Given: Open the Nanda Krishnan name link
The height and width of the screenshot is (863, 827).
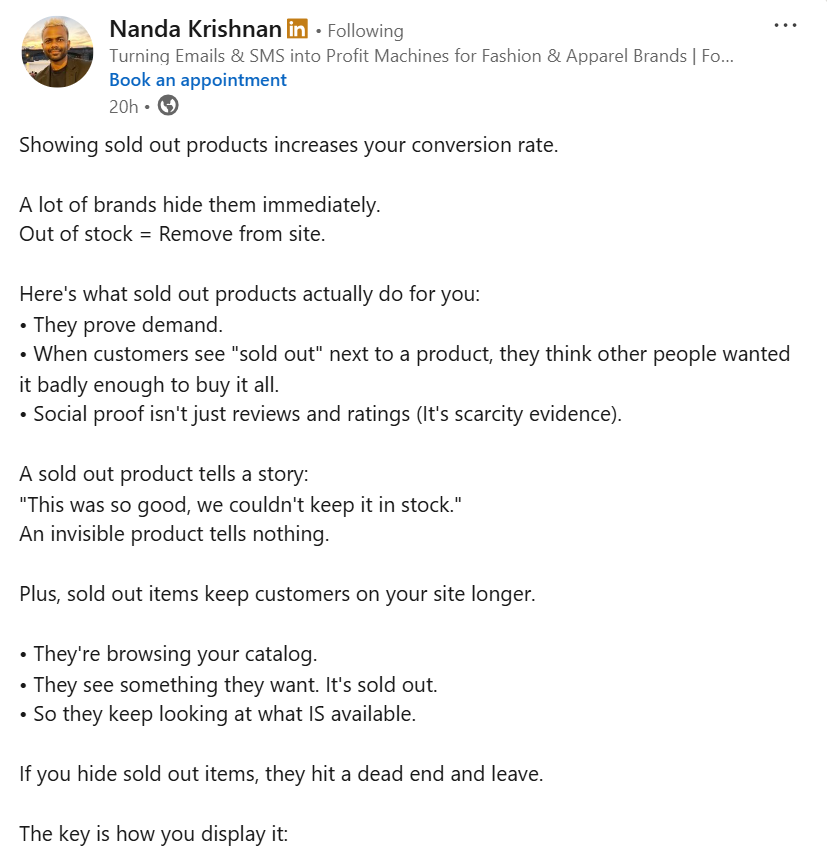Looking at the screenshot, I should click(x=196, y=30).
